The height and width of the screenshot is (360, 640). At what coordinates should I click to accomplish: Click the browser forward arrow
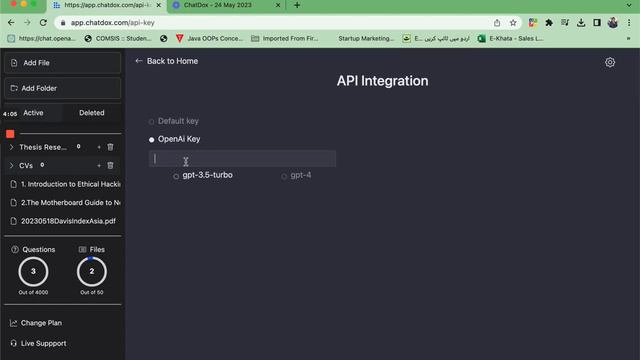(x=27, y=22)
